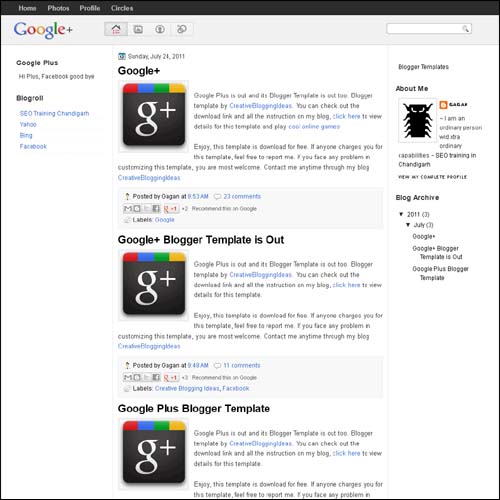The image size is (500, 500).
Task: Open Google+ Blogger Template is Out title
Action: point(201,240)
